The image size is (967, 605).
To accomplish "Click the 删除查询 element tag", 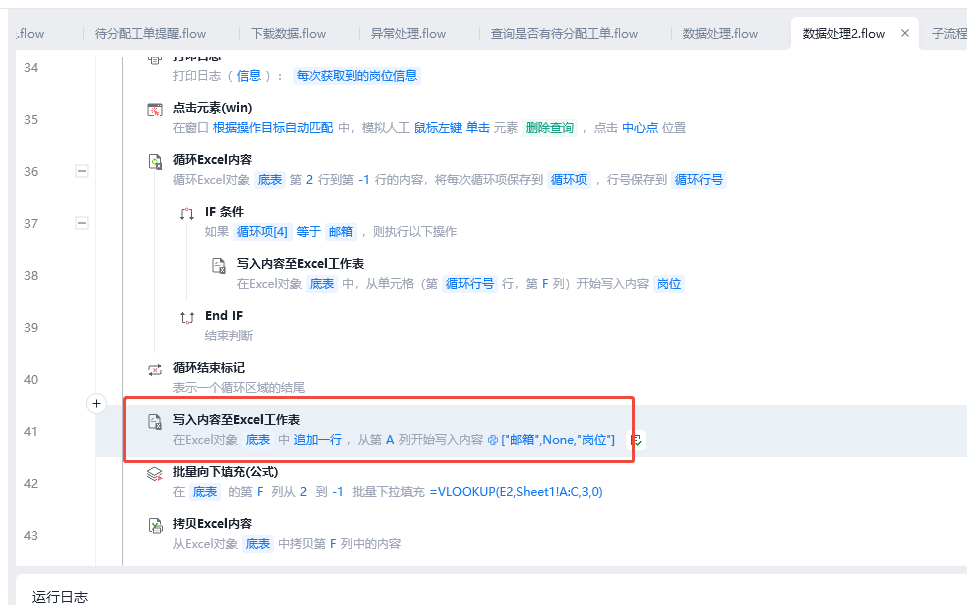I will point(549,128).
